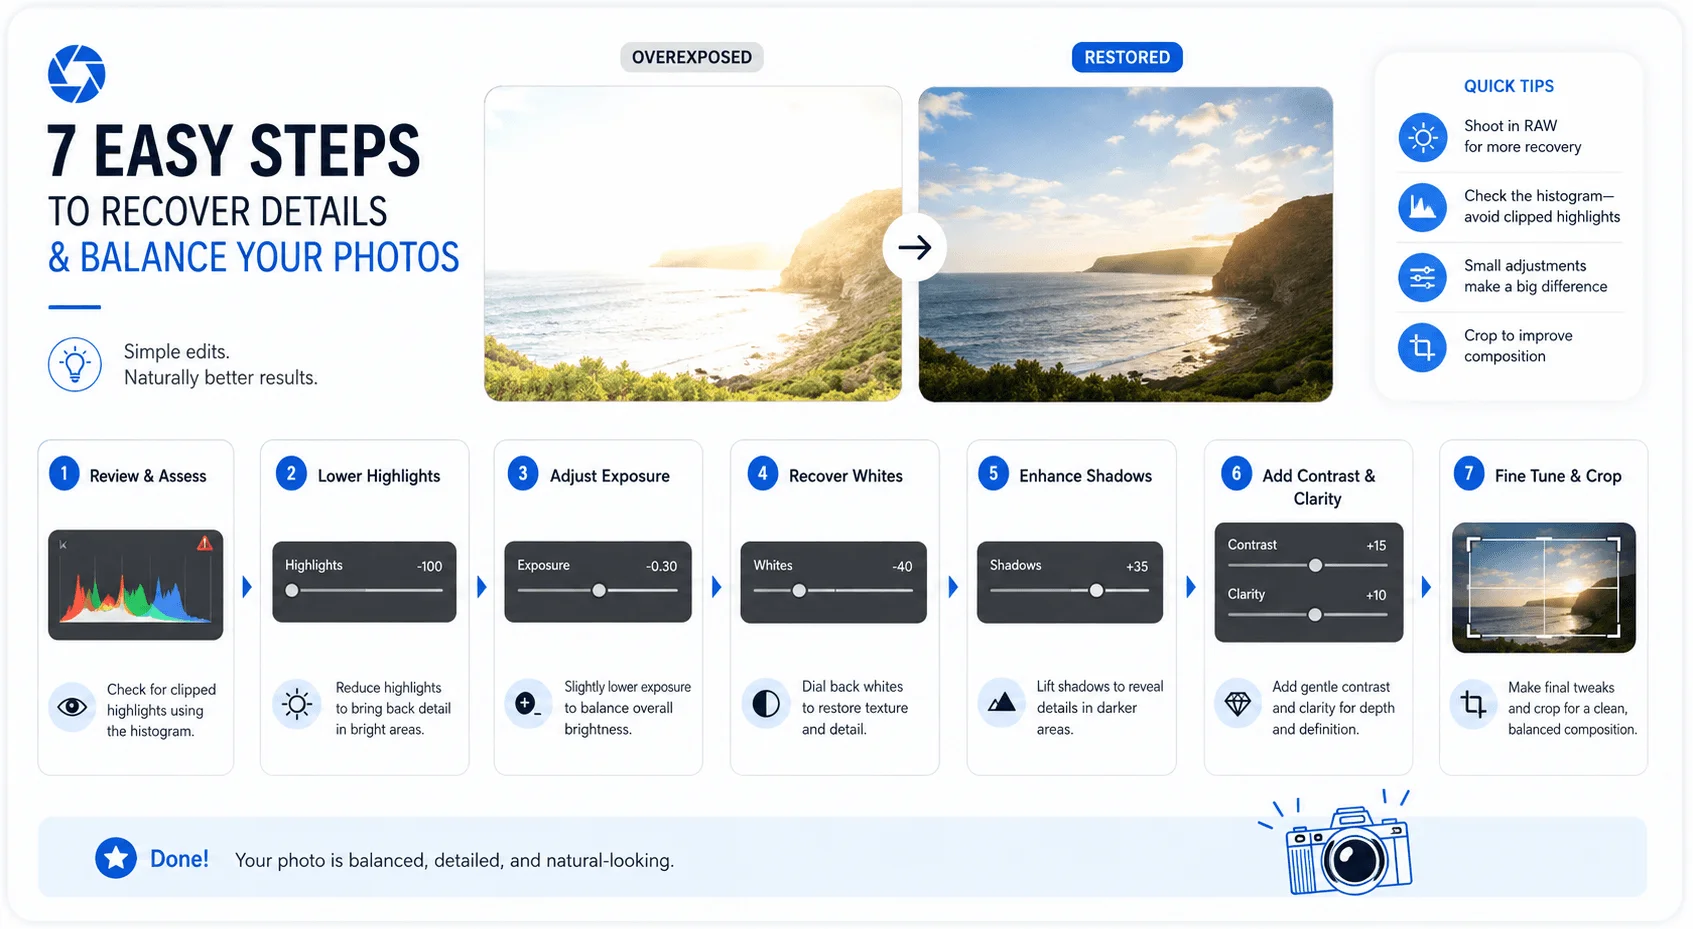Click the overexposed coastal photo

[x=693, y=244]
